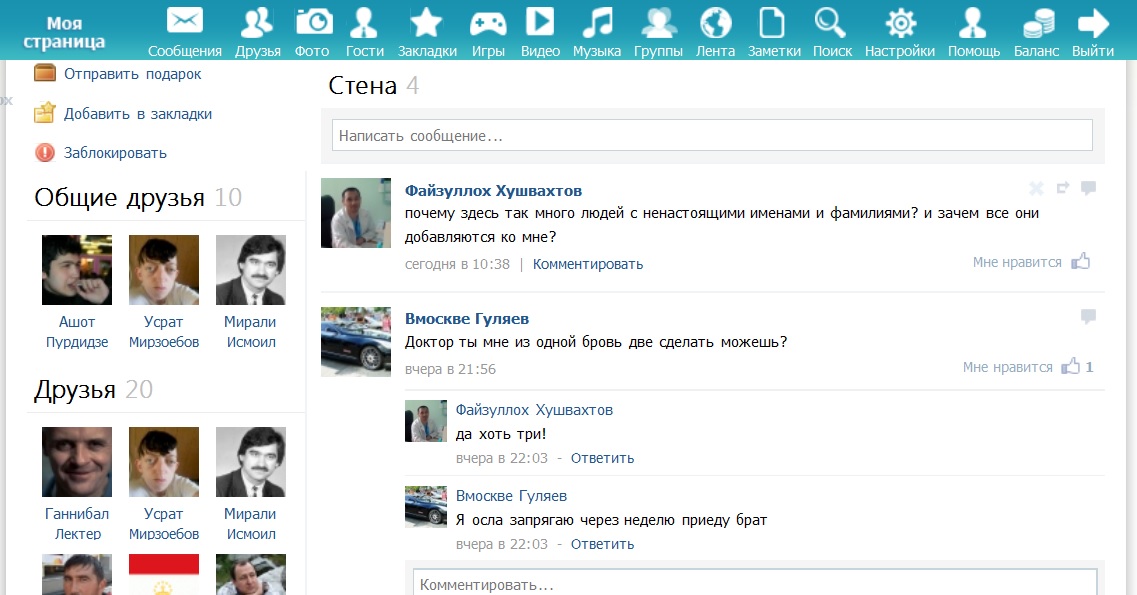The height and width of the screenshot is (595, 1137).
Task: Click in Комментировать reply field
Action: (755, 583)
